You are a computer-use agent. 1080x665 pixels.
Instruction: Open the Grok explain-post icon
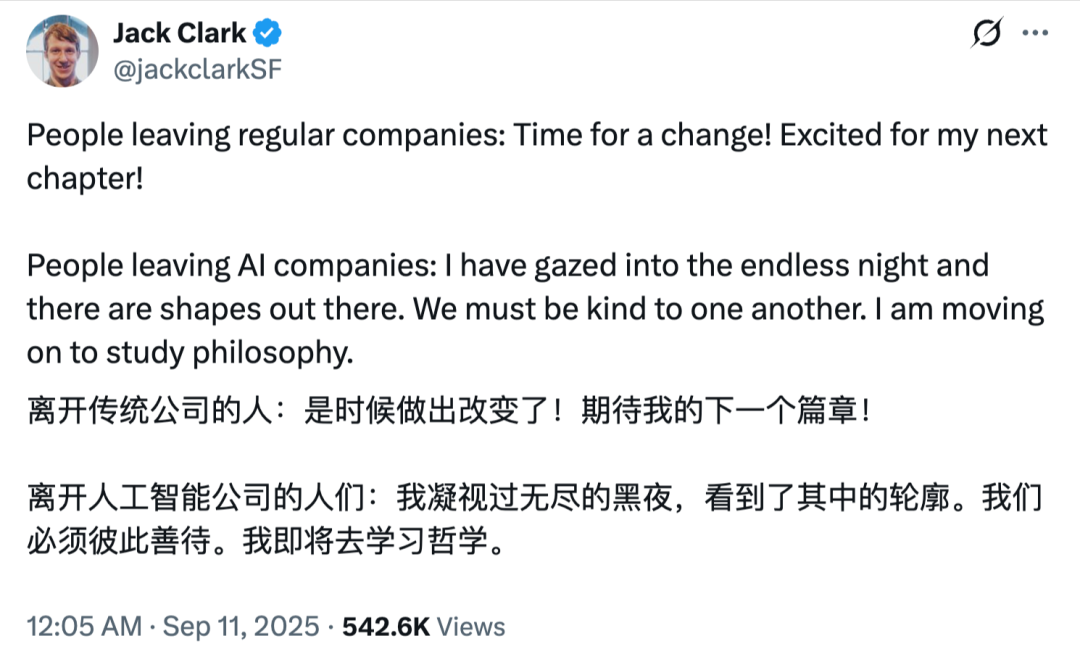(x=987, y=34)
